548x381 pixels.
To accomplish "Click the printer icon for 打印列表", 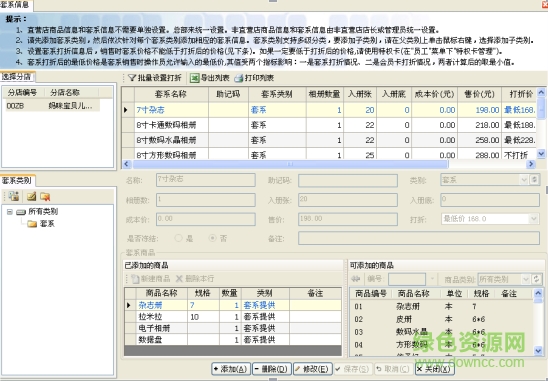I will point(238,78).
